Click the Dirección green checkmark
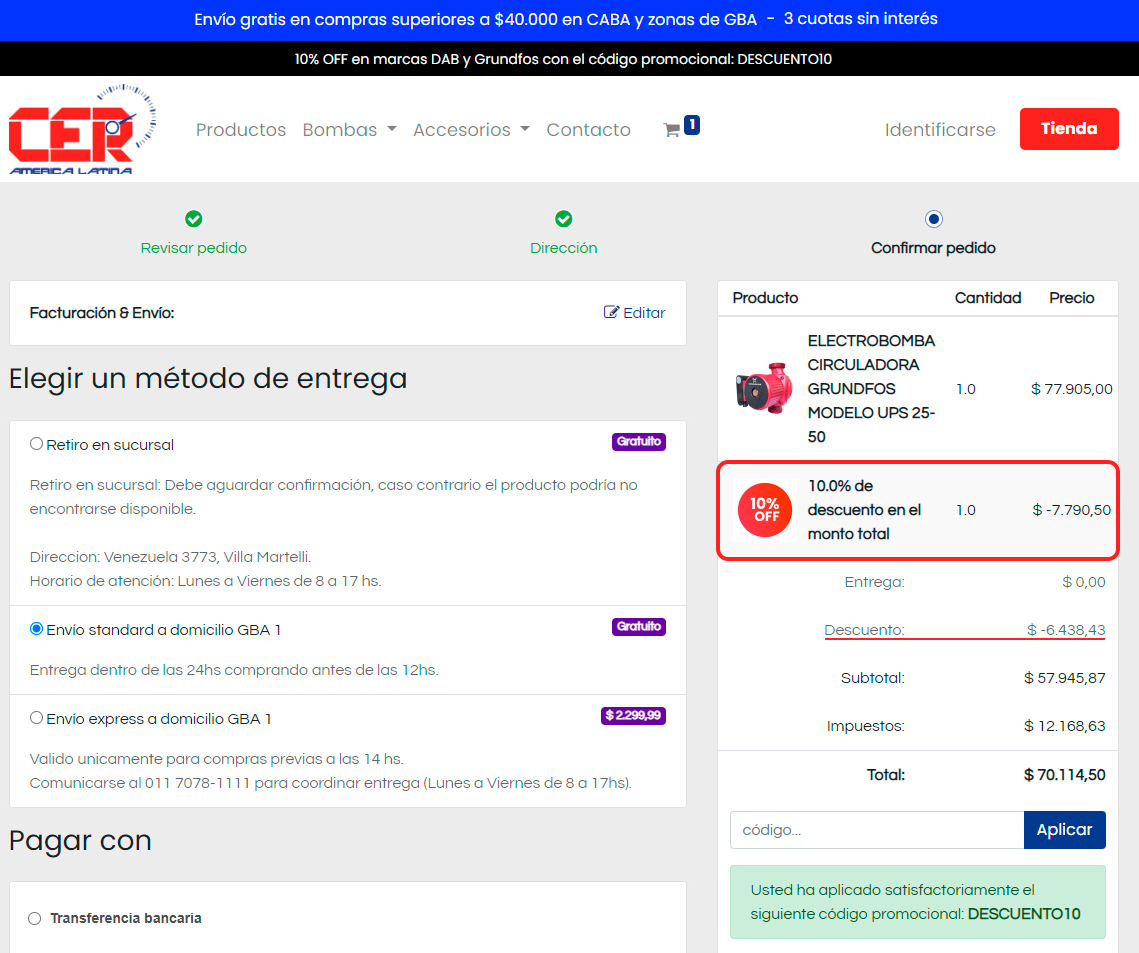Viewport: 1139px width, 953px height. tap(564, 219)
